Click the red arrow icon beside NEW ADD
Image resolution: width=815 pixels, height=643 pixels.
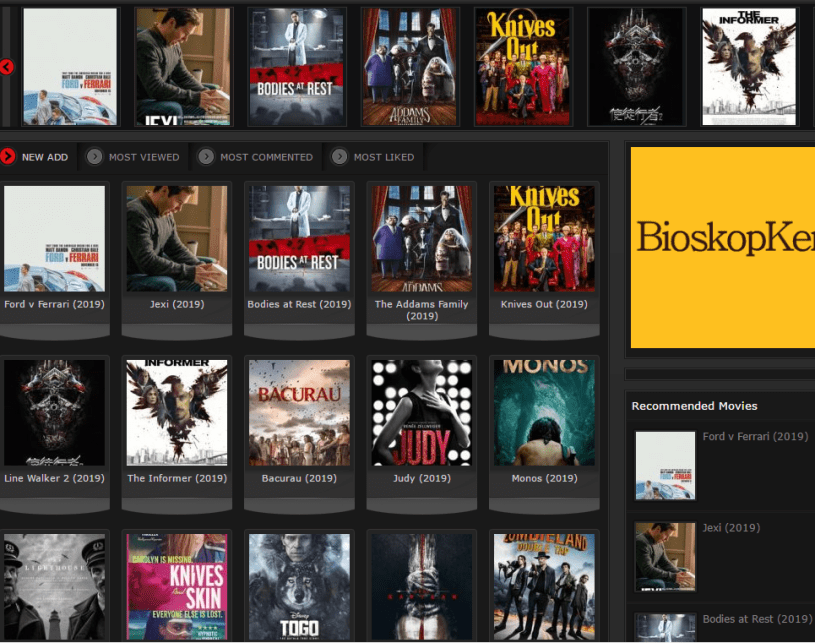pos(8,156)
